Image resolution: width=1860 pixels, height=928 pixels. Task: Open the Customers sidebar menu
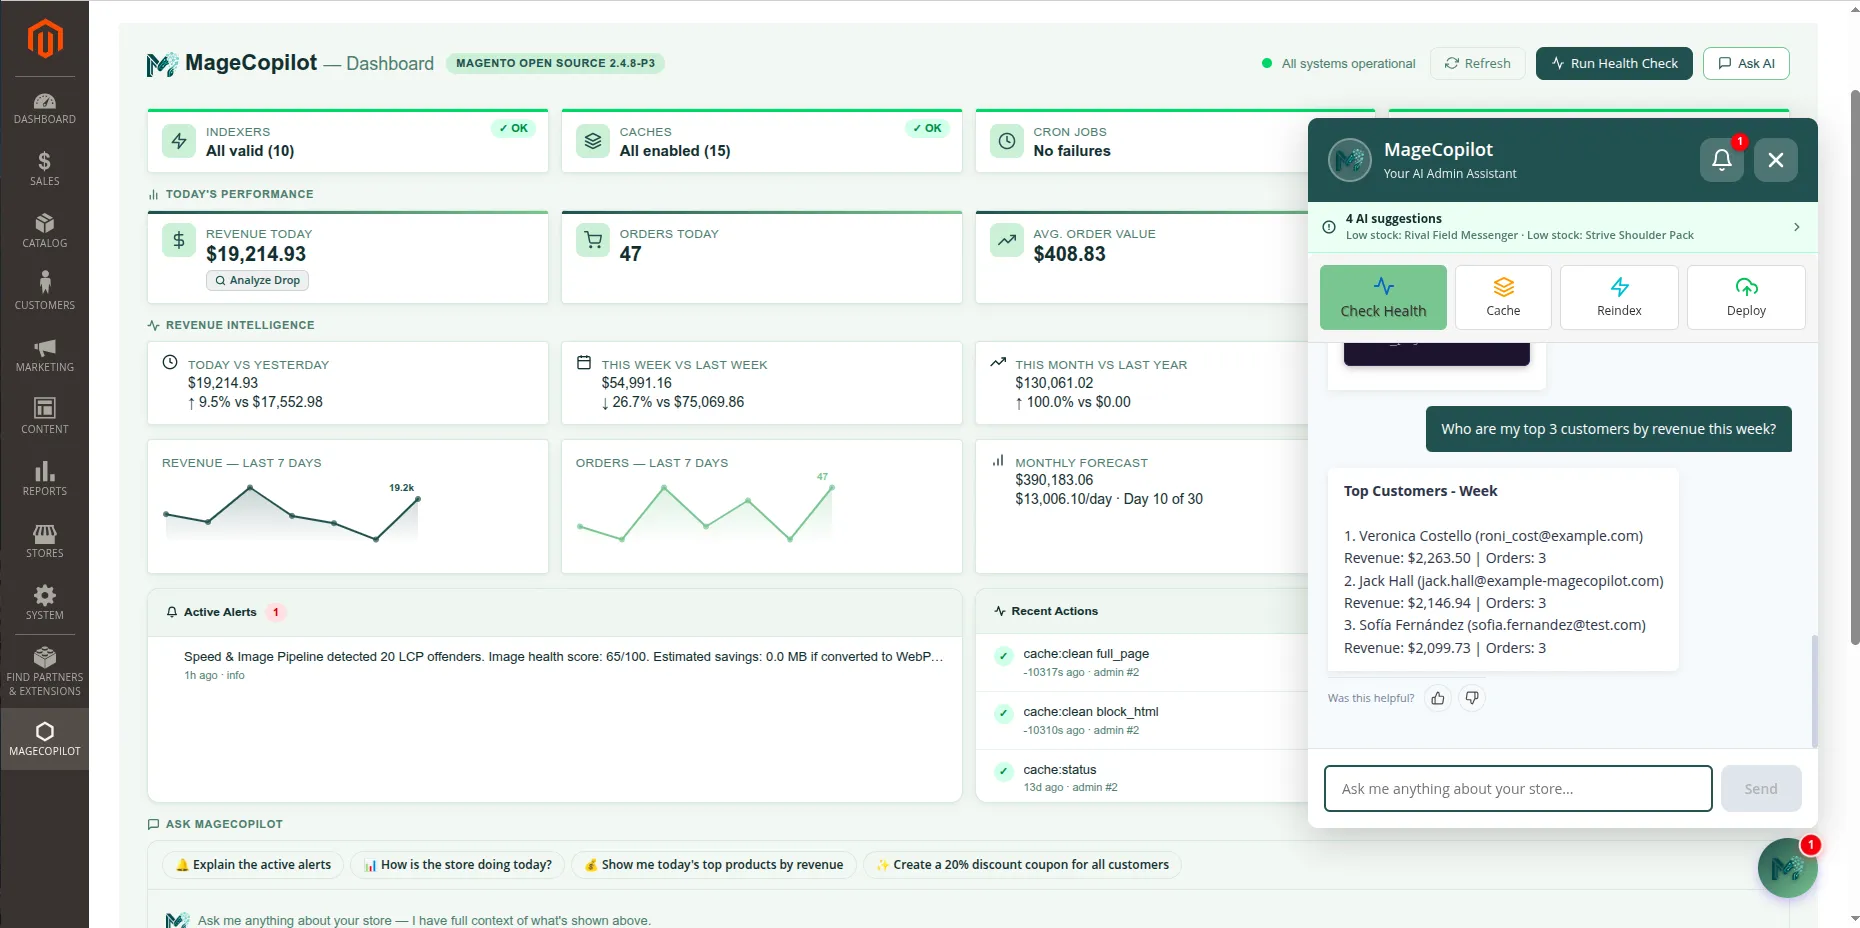pyautogui.click(x=45, y=293)
